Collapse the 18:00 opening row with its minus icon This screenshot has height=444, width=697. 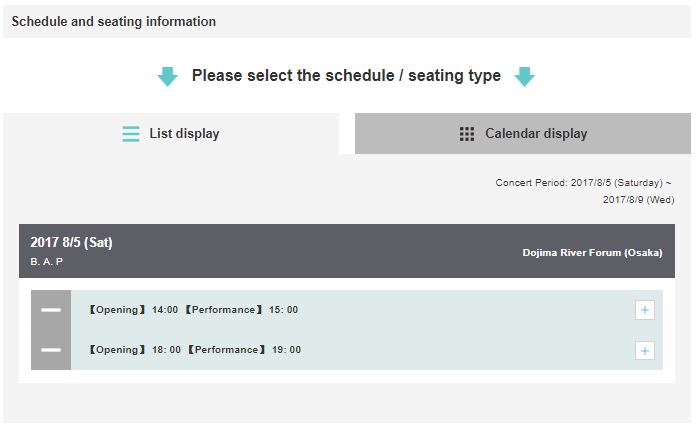[51, 350]
